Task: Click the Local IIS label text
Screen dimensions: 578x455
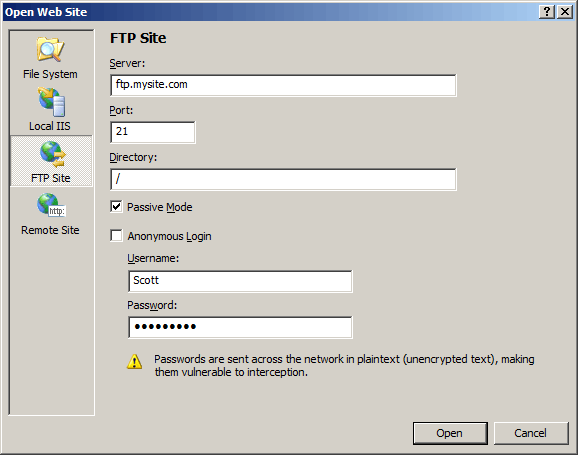Action: point(50,126)
